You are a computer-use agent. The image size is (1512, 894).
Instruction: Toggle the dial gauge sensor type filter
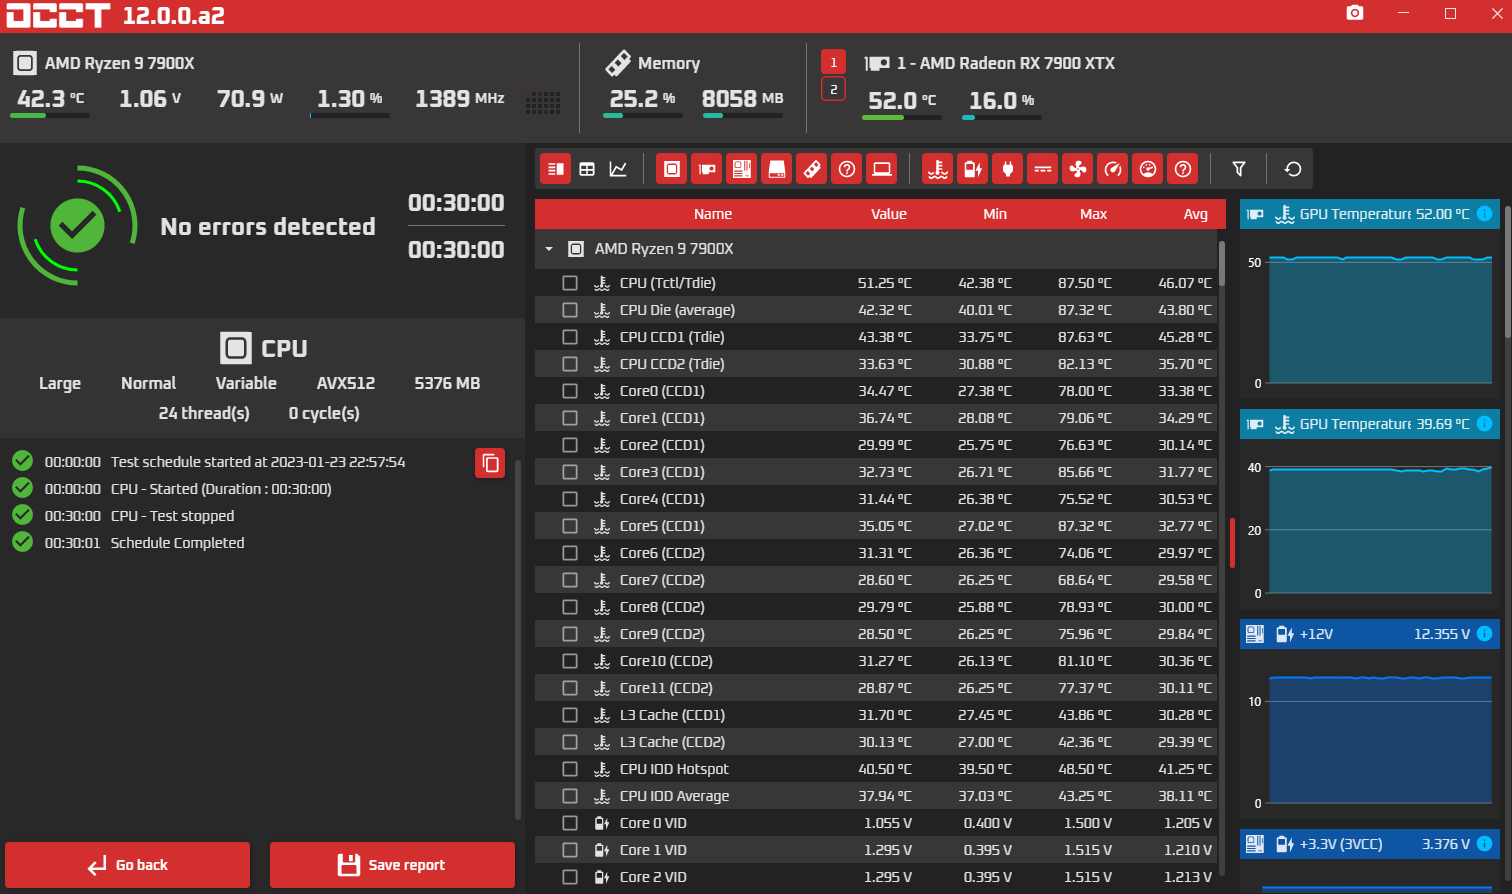1148,169
